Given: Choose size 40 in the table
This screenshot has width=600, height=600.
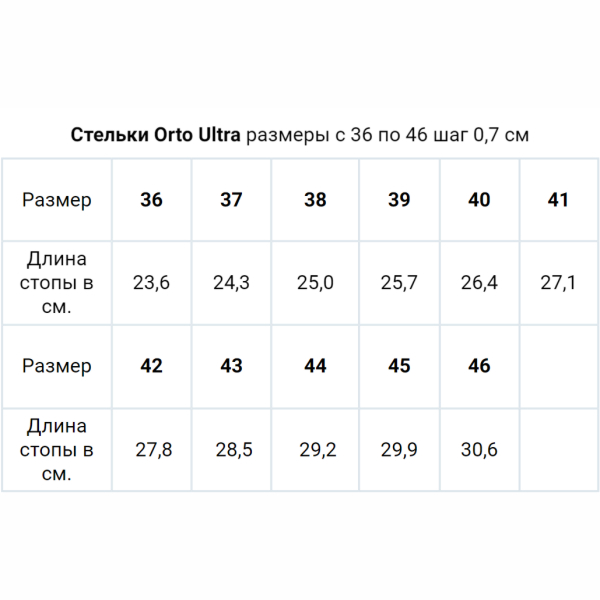Looking at the screenshot, I should [x=479, y=200].
